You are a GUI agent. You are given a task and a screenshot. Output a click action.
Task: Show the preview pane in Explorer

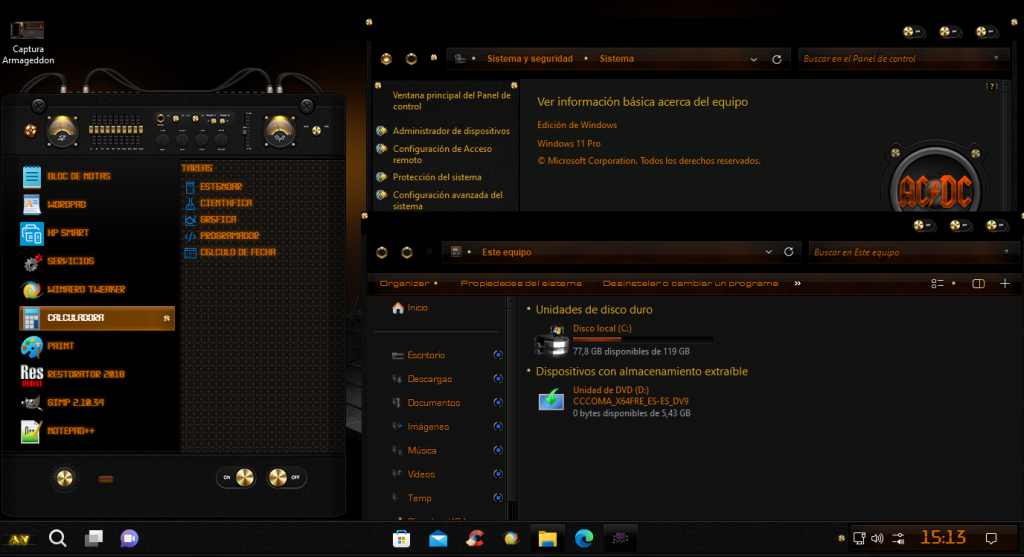click(x=978, y=283)
